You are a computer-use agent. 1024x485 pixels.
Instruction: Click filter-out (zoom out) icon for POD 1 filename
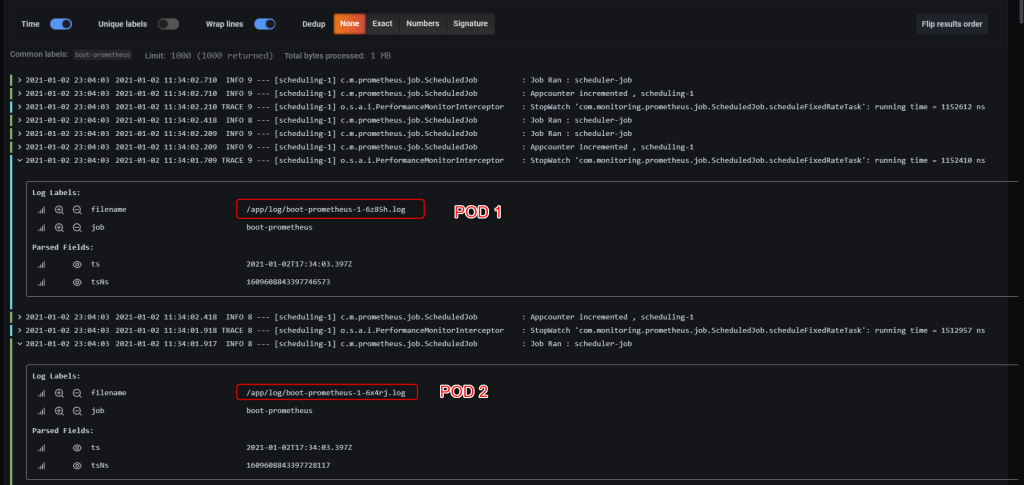tap(77, 210)
